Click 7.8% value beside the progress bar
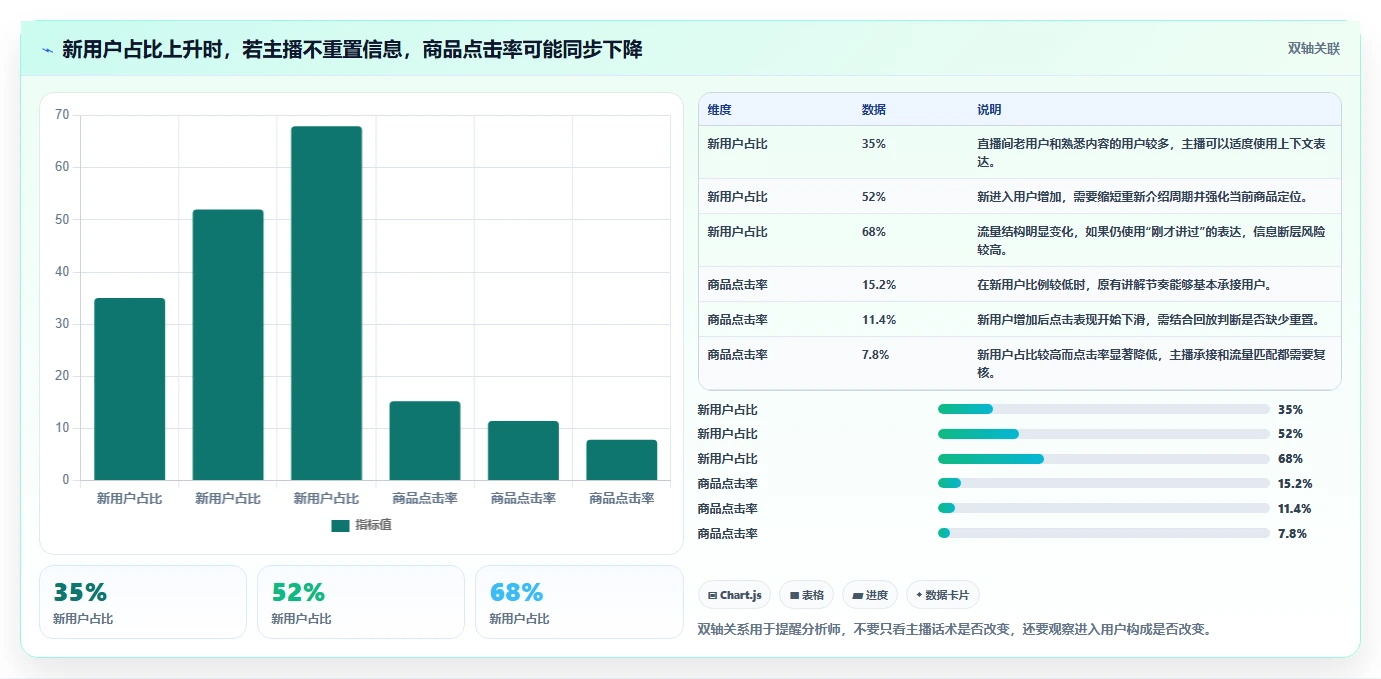1381x679 pixels. tap(1292, 533)
